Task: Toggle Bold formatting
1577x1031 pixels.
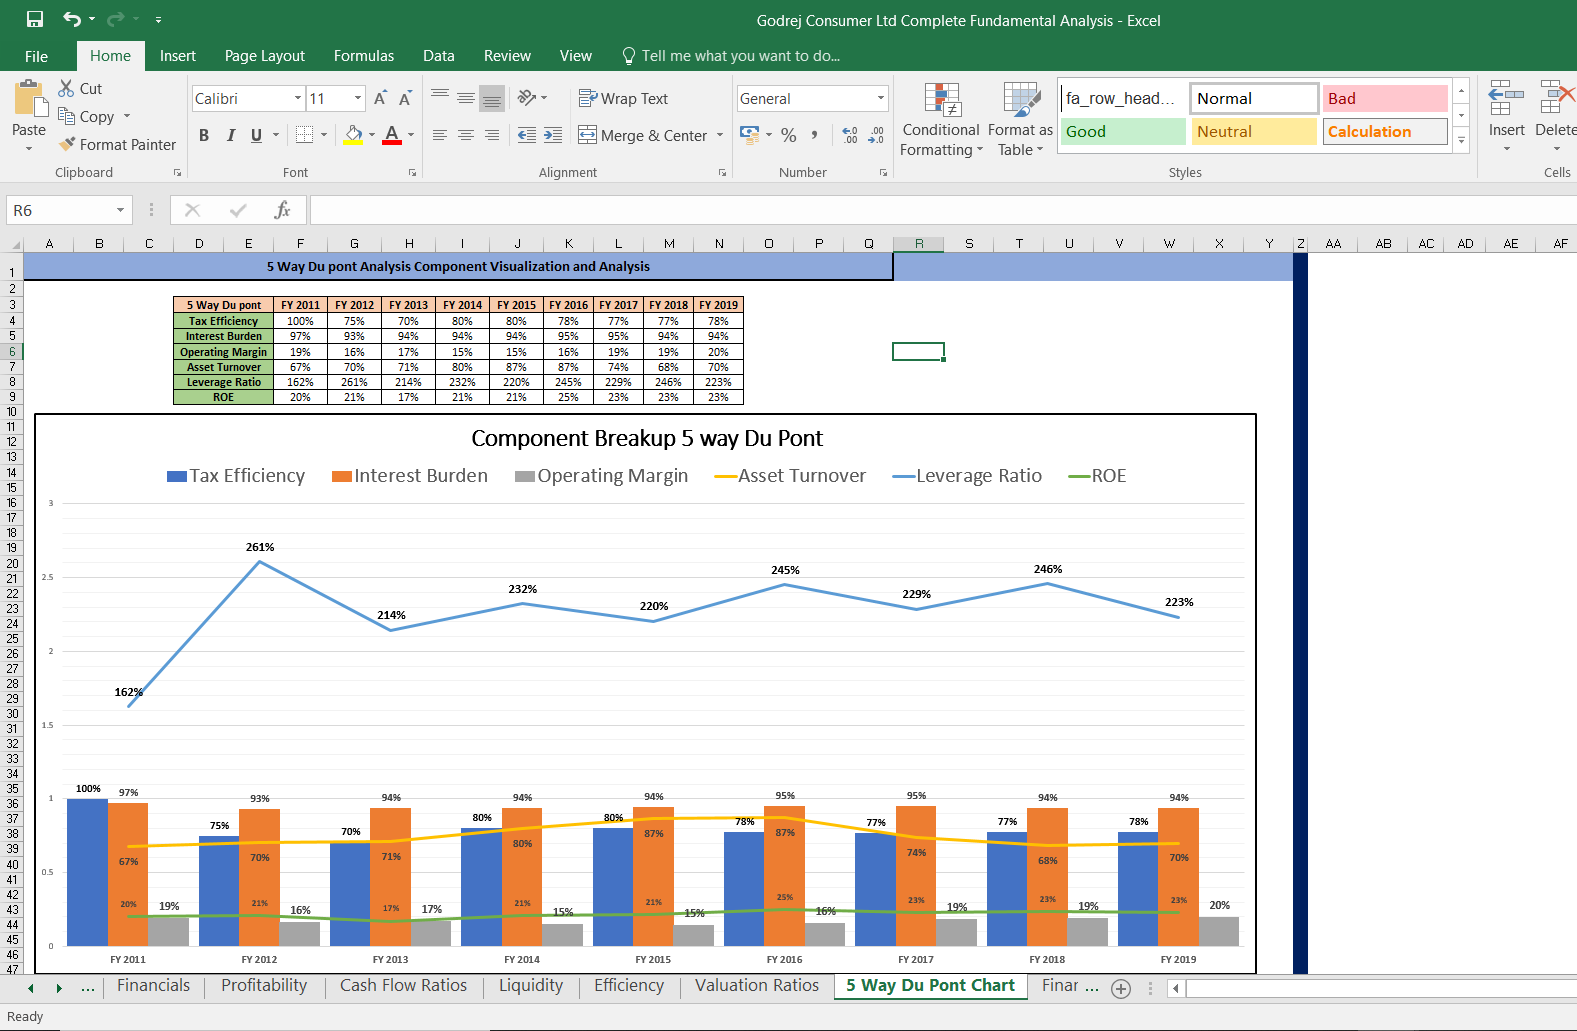Action: (x=204, y=135)
